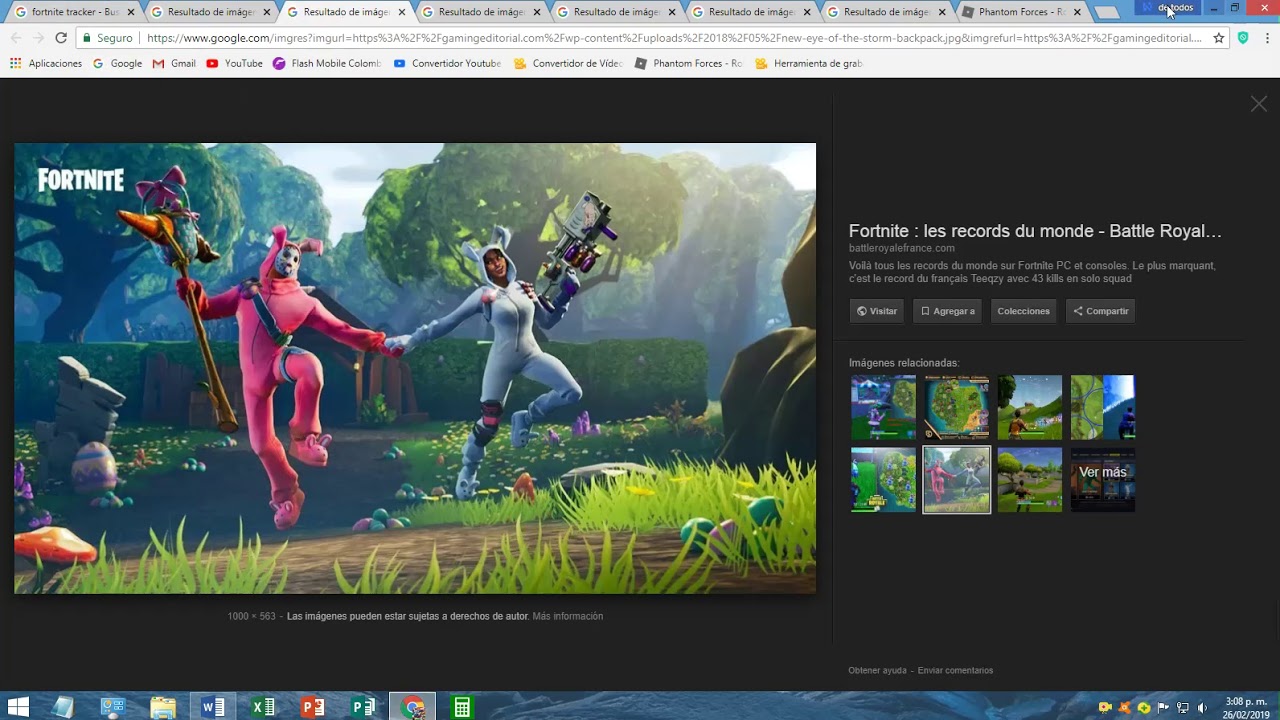
Task: Close the fortnite tracker tab
Action: 130,12
